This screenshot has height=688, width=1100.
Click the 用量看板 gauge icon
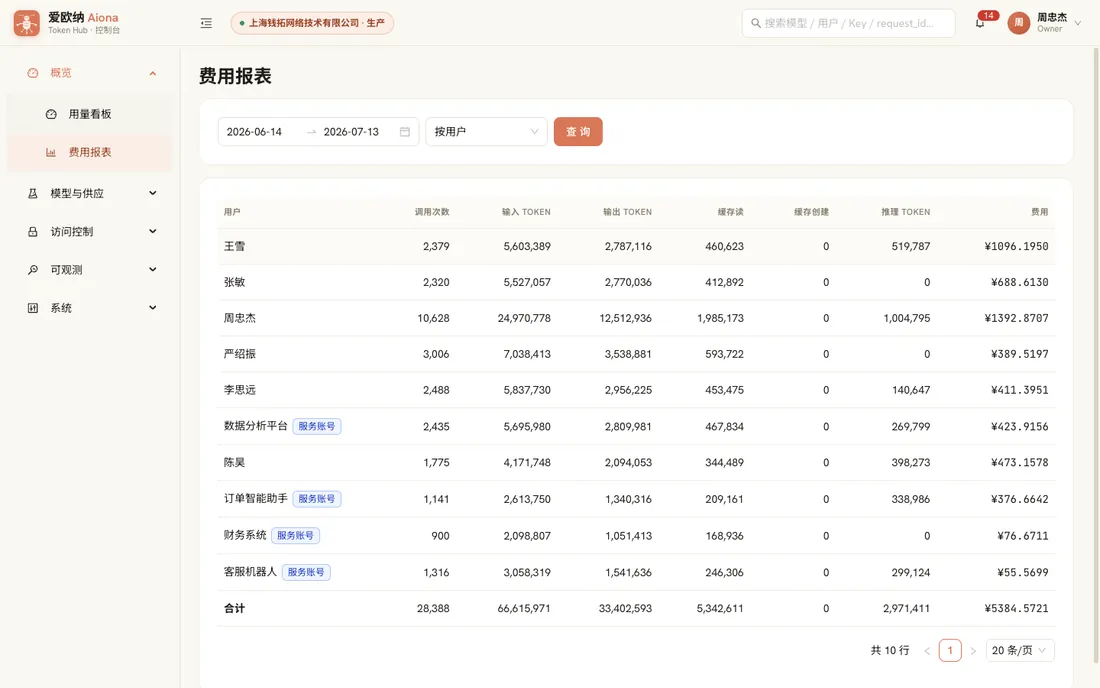51,114
